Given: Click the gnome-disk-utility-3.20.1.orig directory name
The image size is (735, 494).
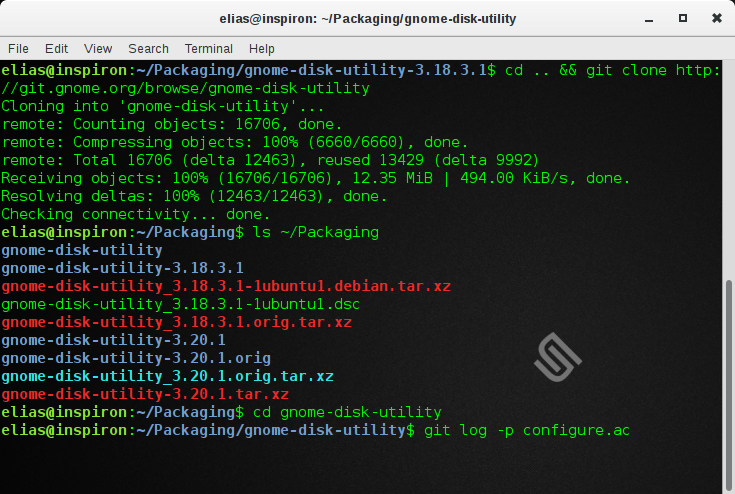Looking at the screenshot, I should 135,358.
